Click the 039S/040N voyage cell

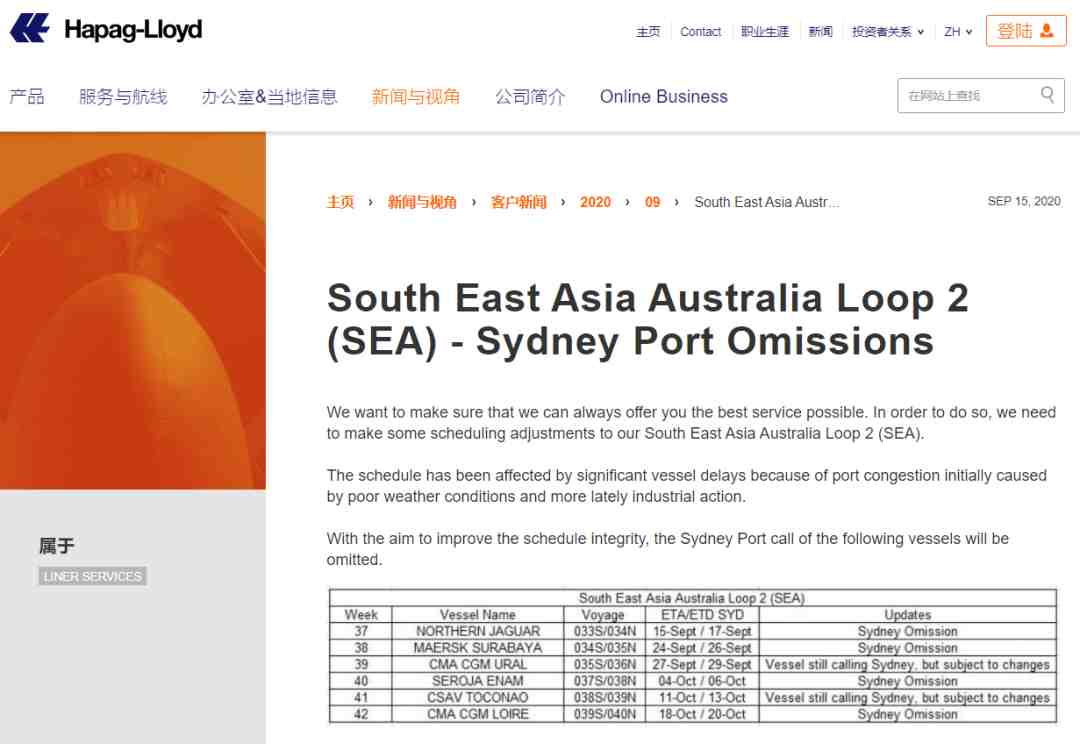[605, 714]
